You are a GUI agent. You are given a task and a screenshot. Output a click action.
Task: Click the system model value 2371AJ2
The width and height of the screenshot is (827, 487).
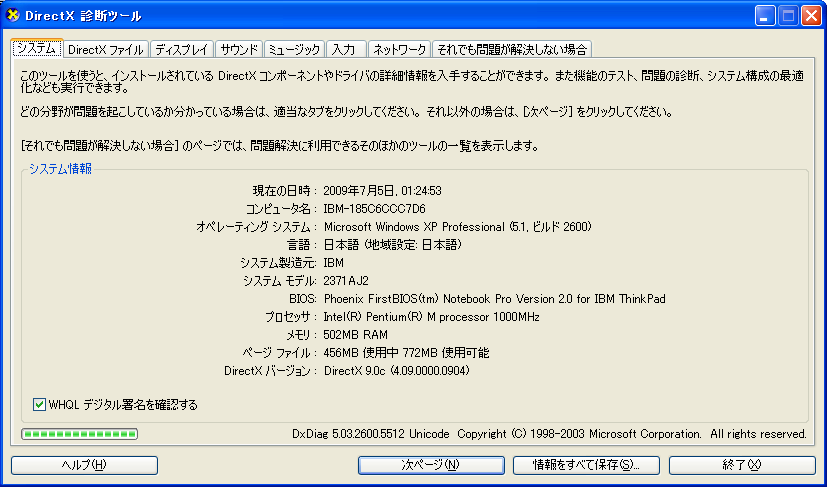346,280
